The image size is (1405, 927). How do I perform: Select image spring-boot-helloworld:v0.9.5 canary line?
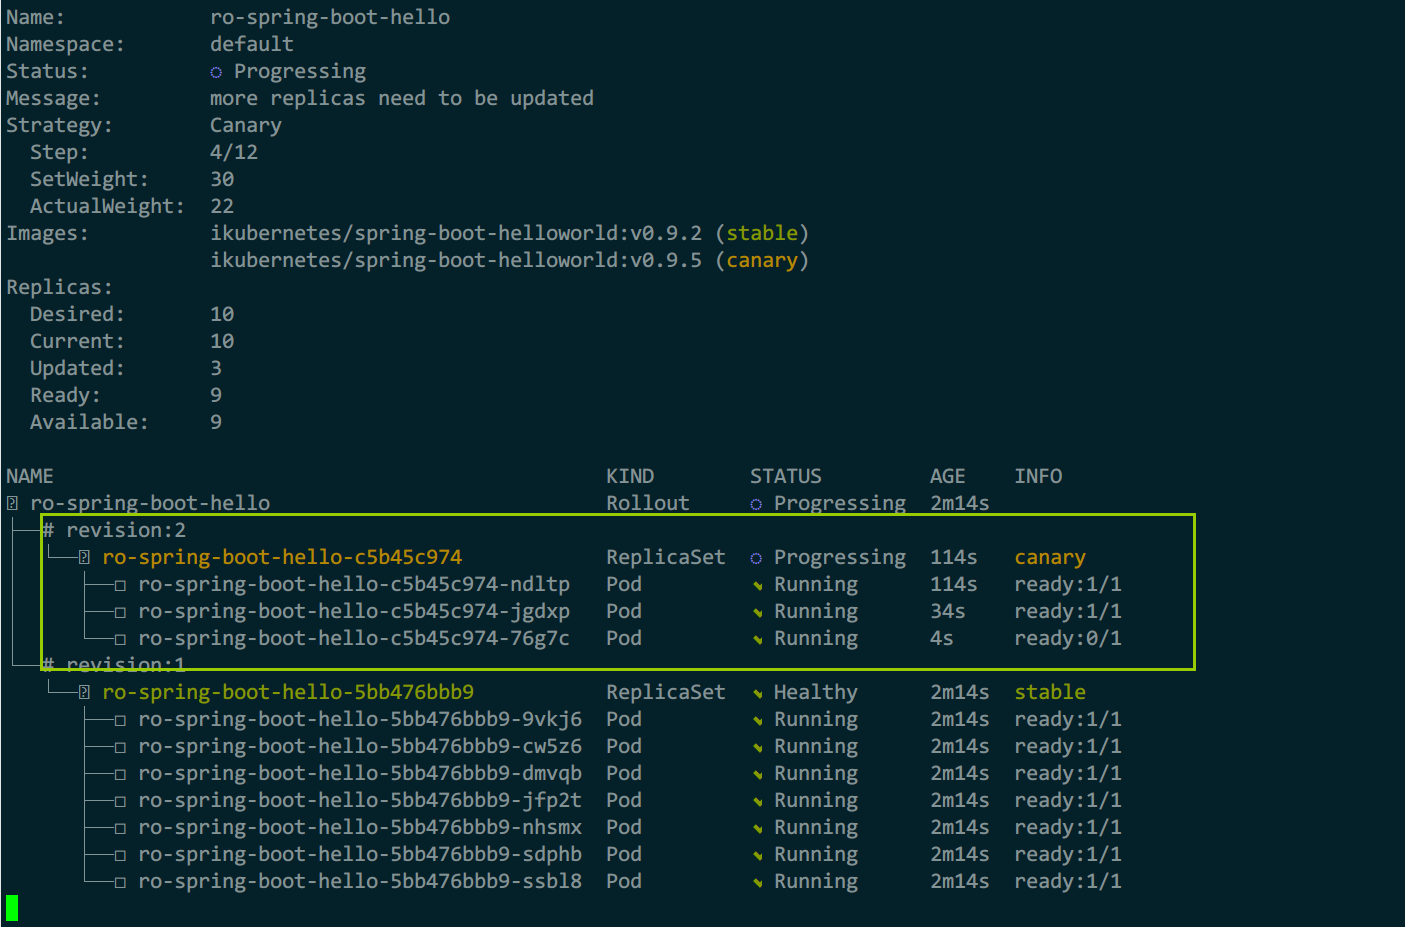click(x=509, y=260)
